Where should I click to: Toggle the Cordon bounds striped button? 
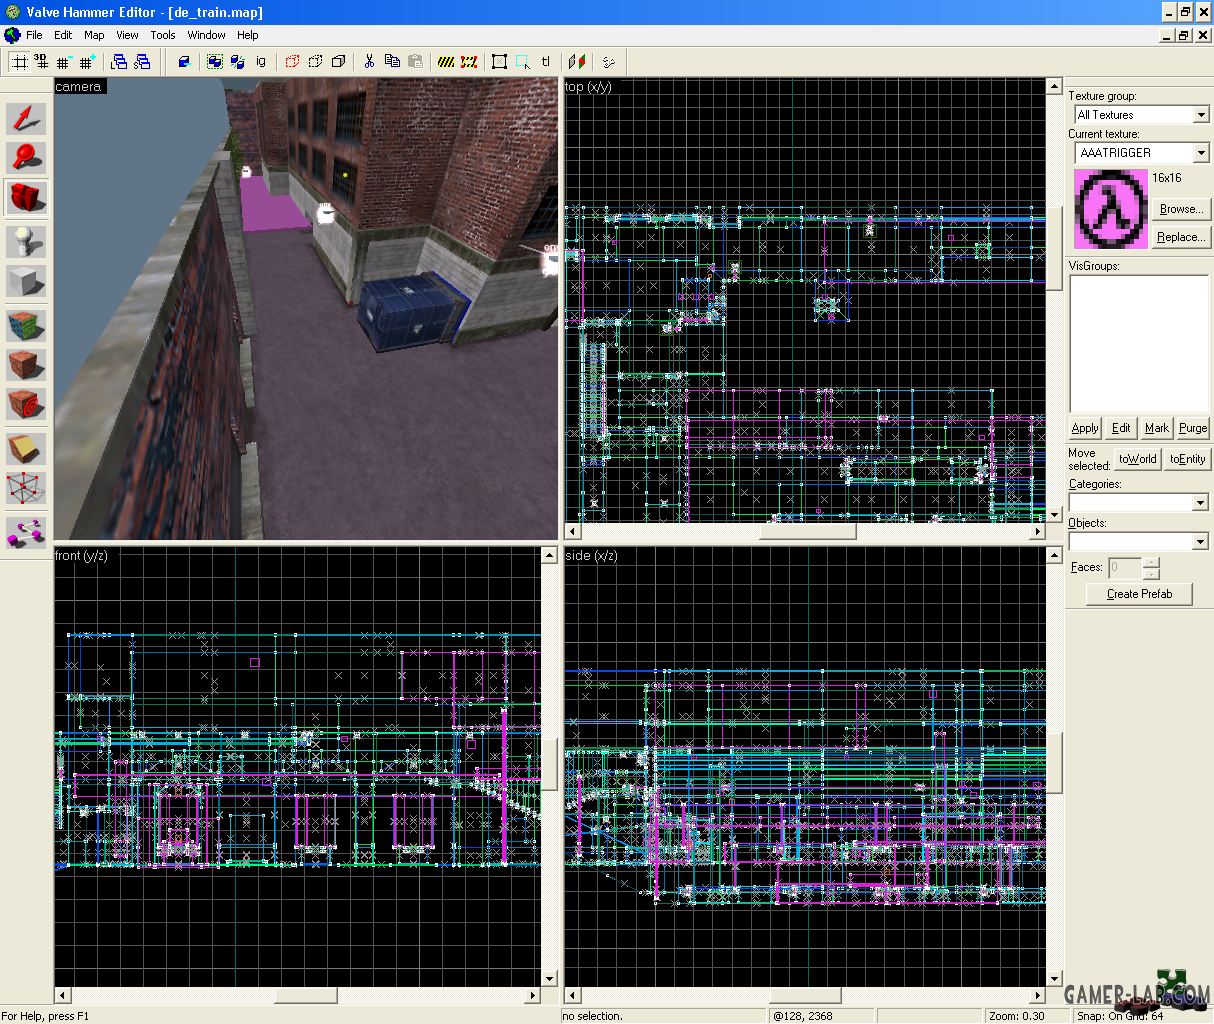click(446, 62)
